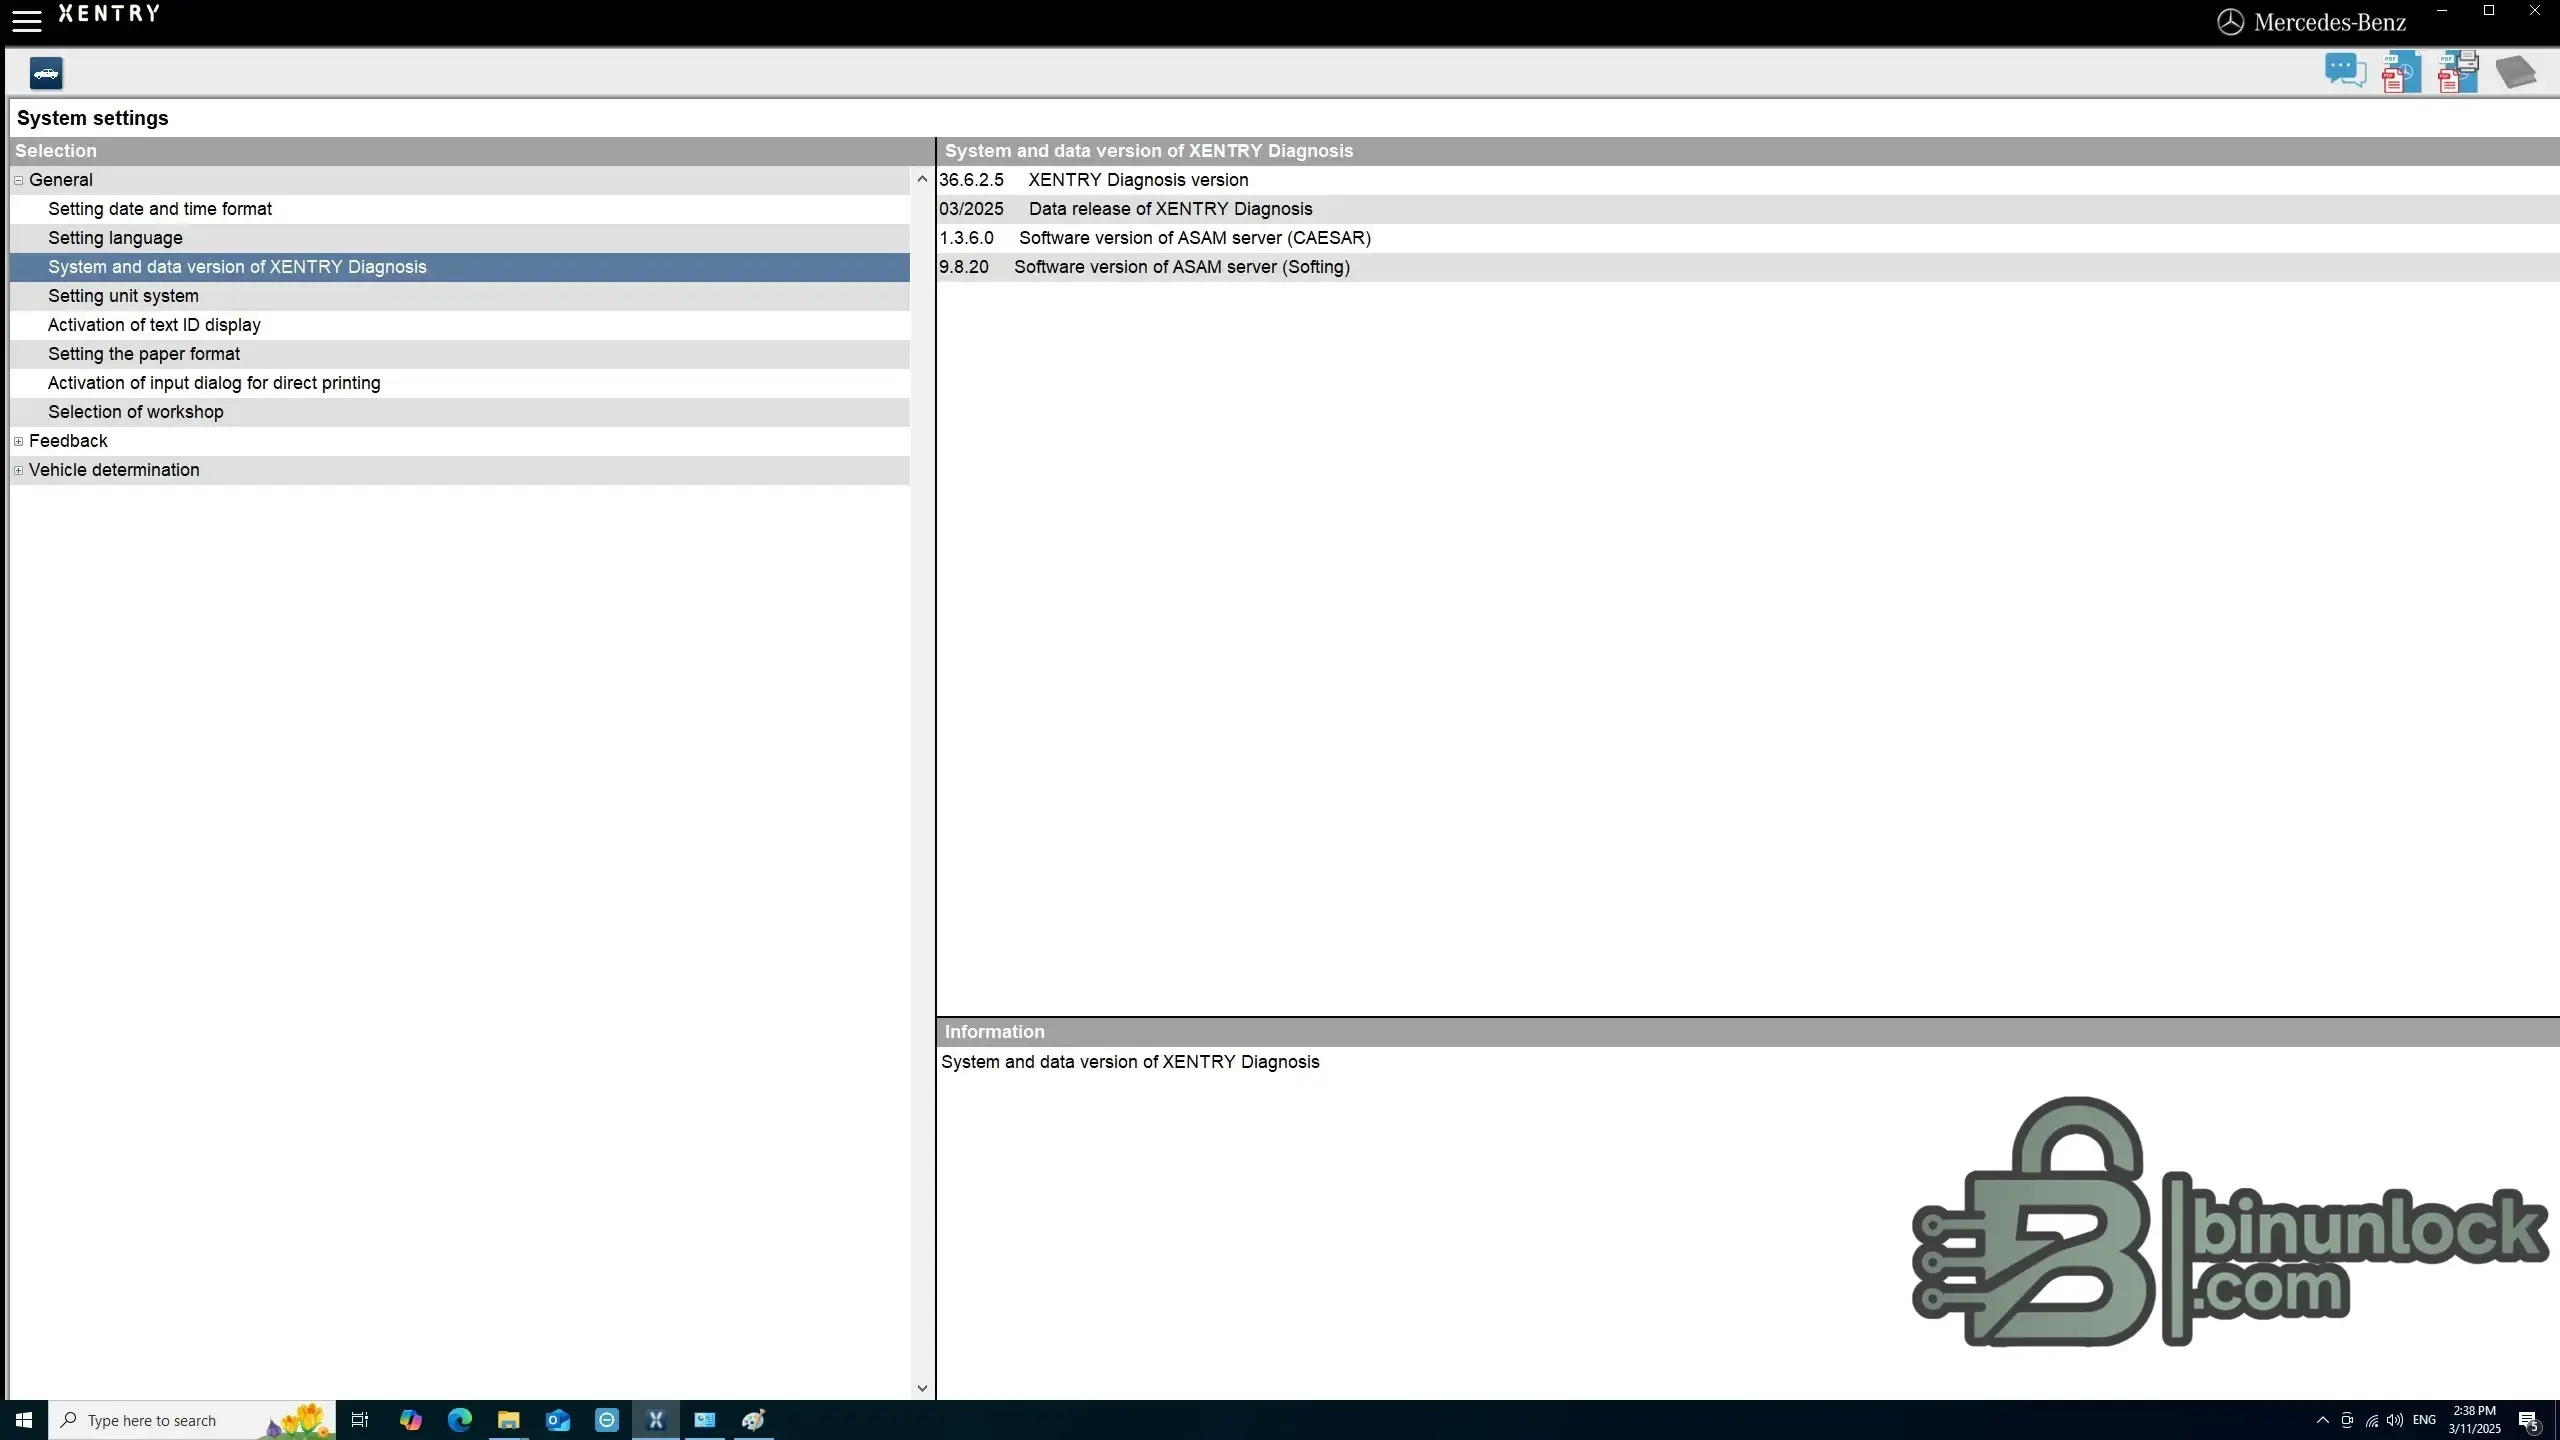Minimize the XENTRY window

point(2442,11)
